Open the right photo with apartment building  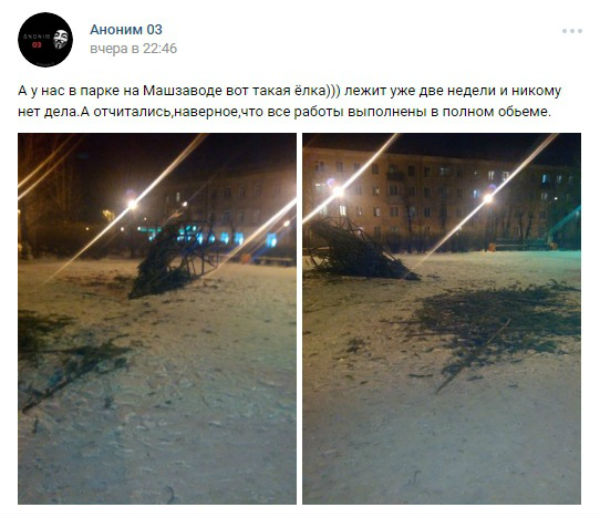pyautogui.click(x=442, y=318)
